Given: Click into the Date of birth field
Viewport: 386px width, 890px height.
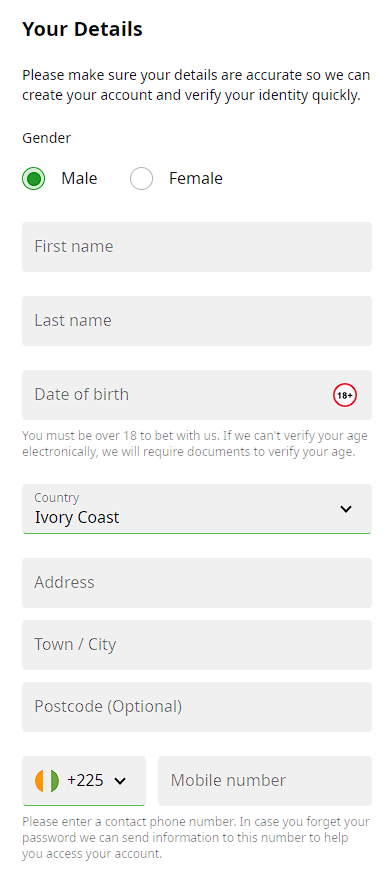Looking at the screenshot, I should 197,395.
